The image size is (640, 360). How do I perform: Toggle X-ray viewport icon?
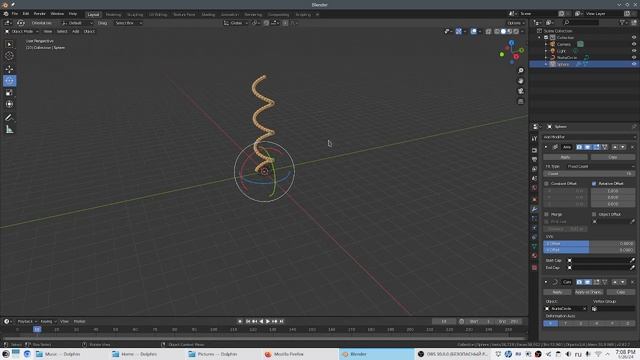[x=489, y=31]
